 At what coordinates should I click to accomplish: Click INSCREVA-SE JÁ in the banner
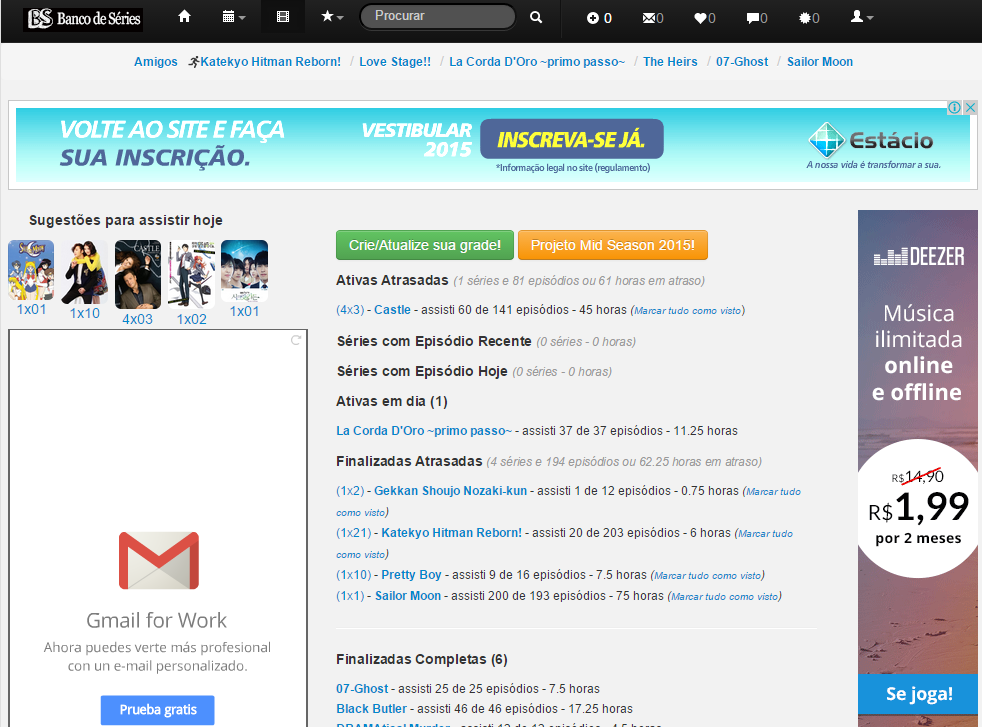(571, 139)
